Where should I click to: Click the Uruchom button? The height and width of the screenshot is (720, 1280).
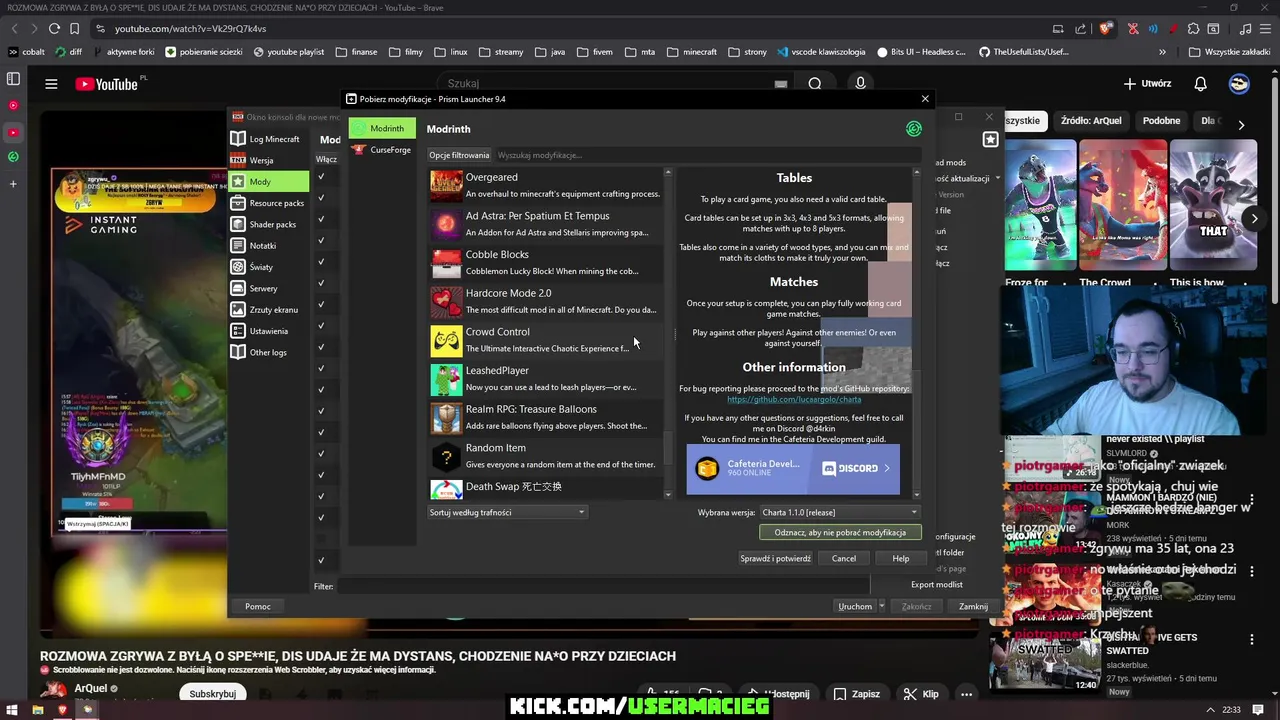point(855,606)
